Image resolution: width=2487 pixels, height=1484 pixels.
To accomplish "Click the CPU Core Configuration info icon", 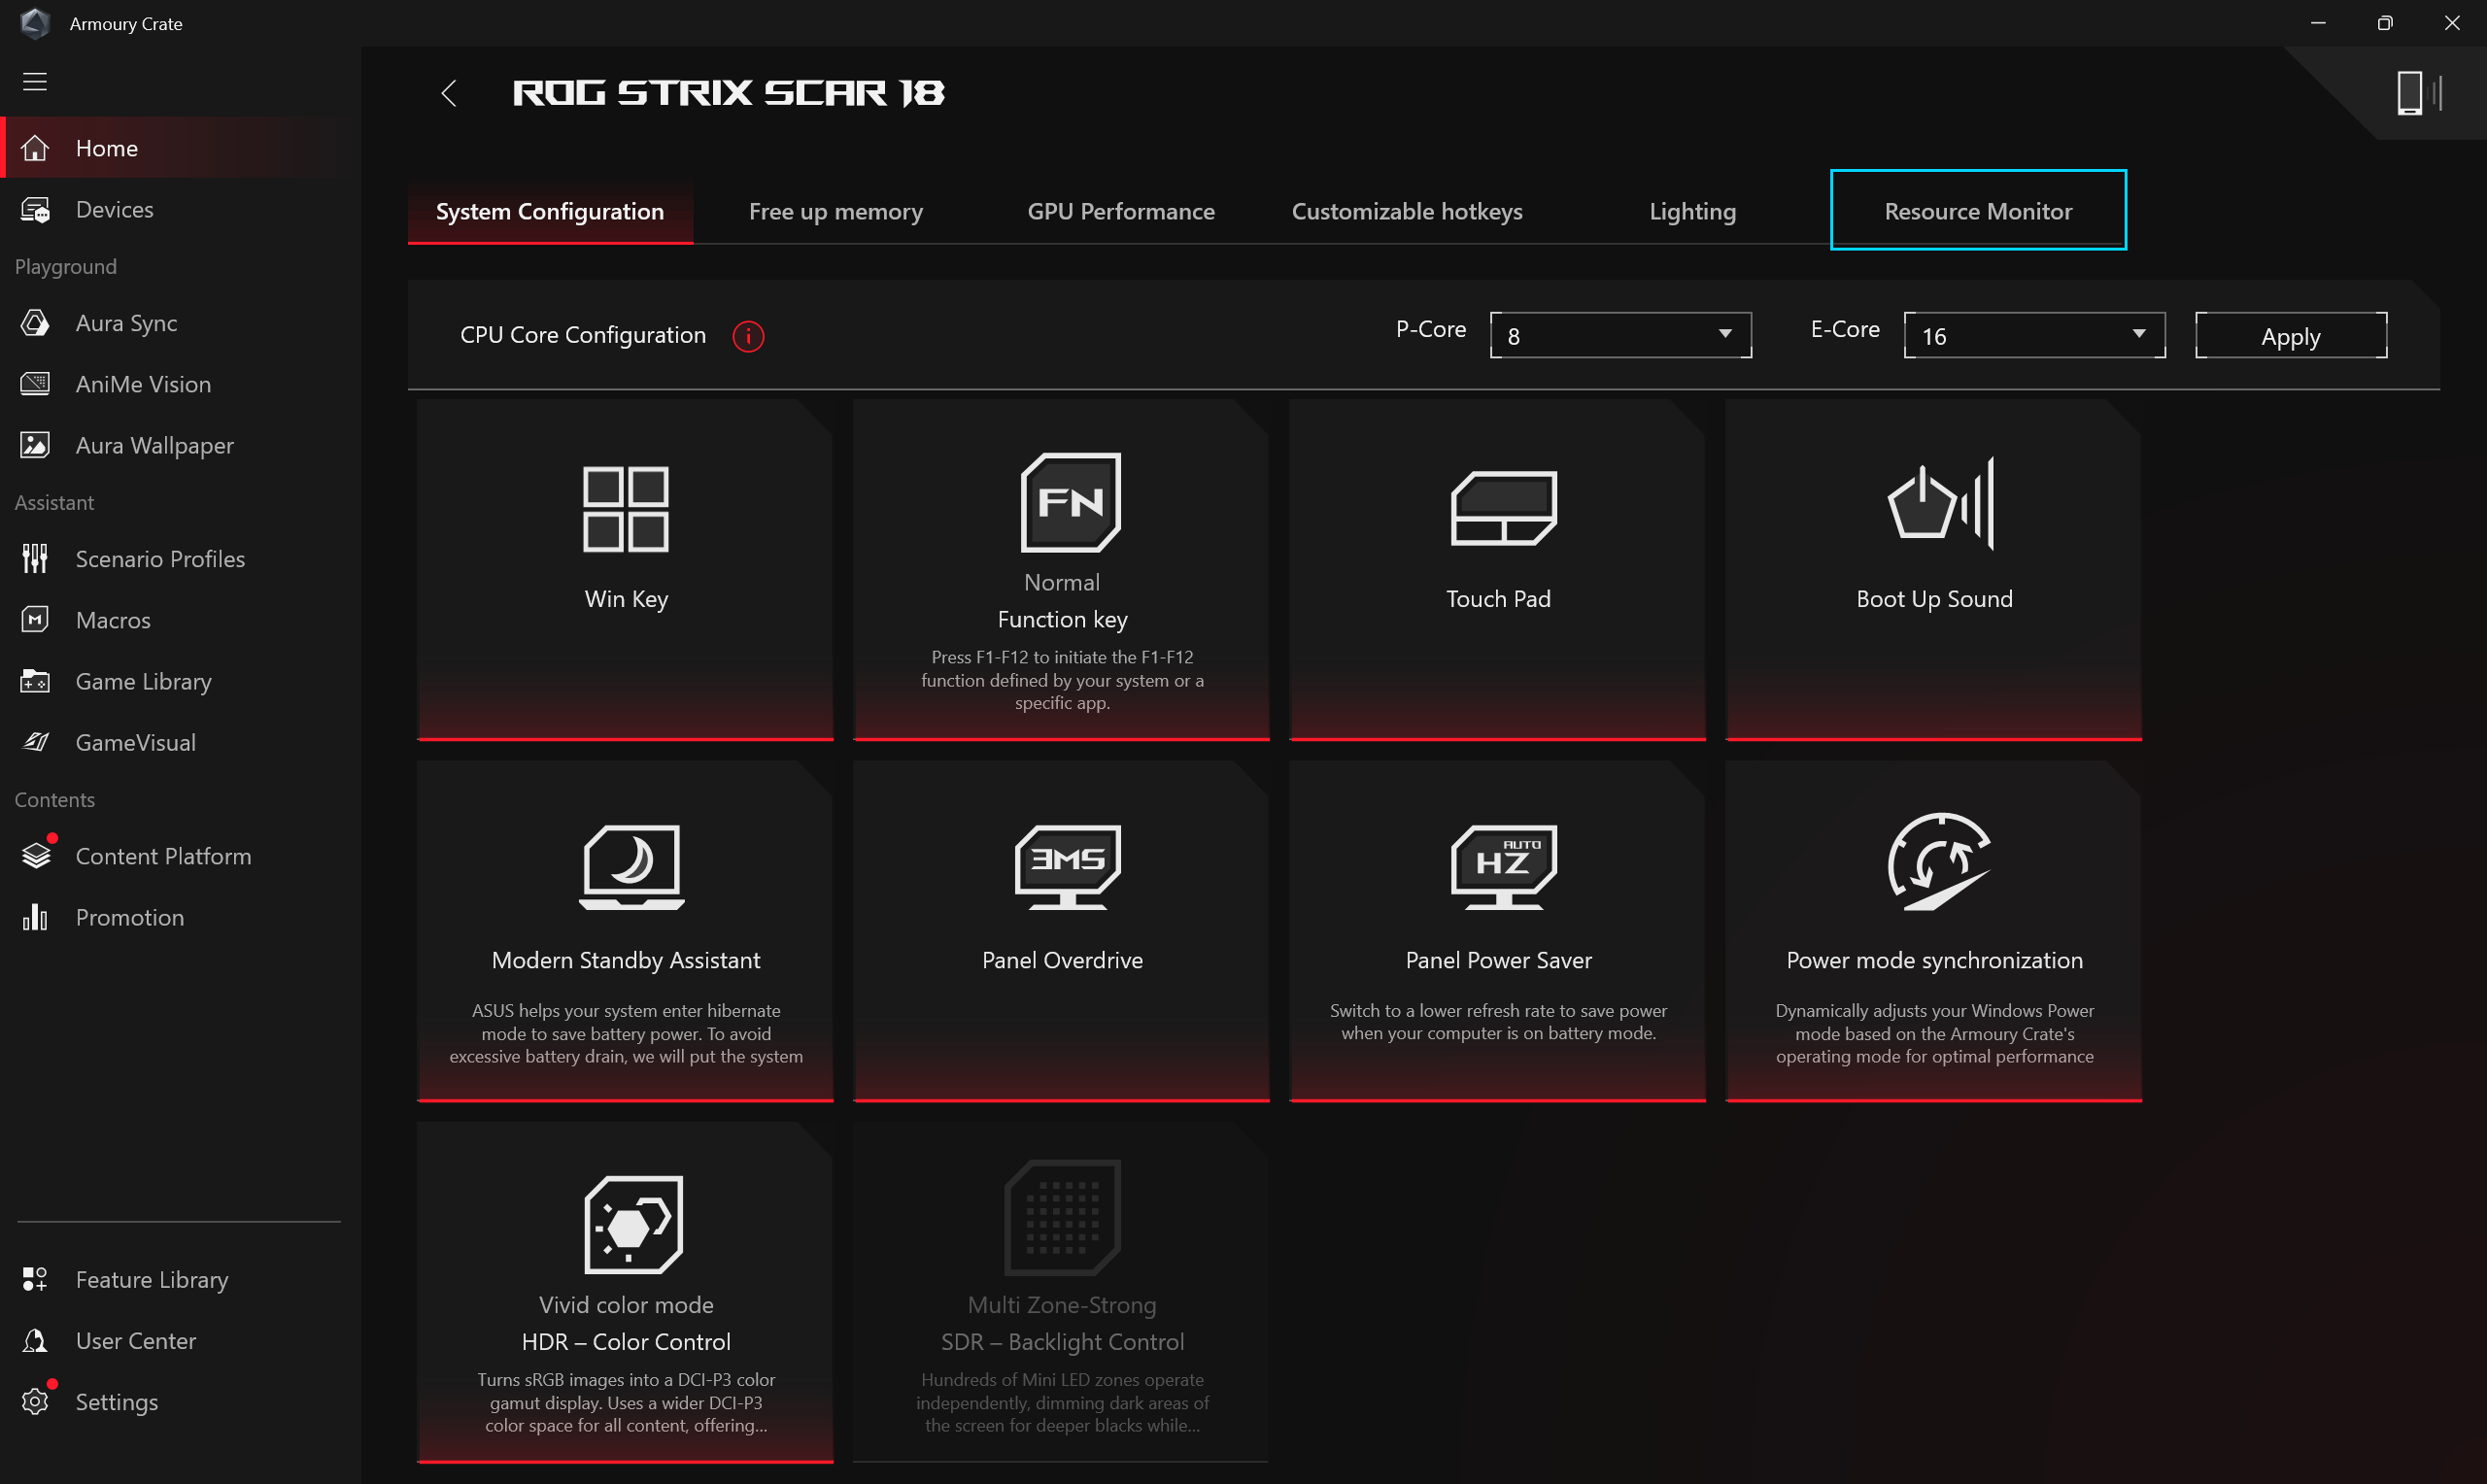I will click(748, 336).
